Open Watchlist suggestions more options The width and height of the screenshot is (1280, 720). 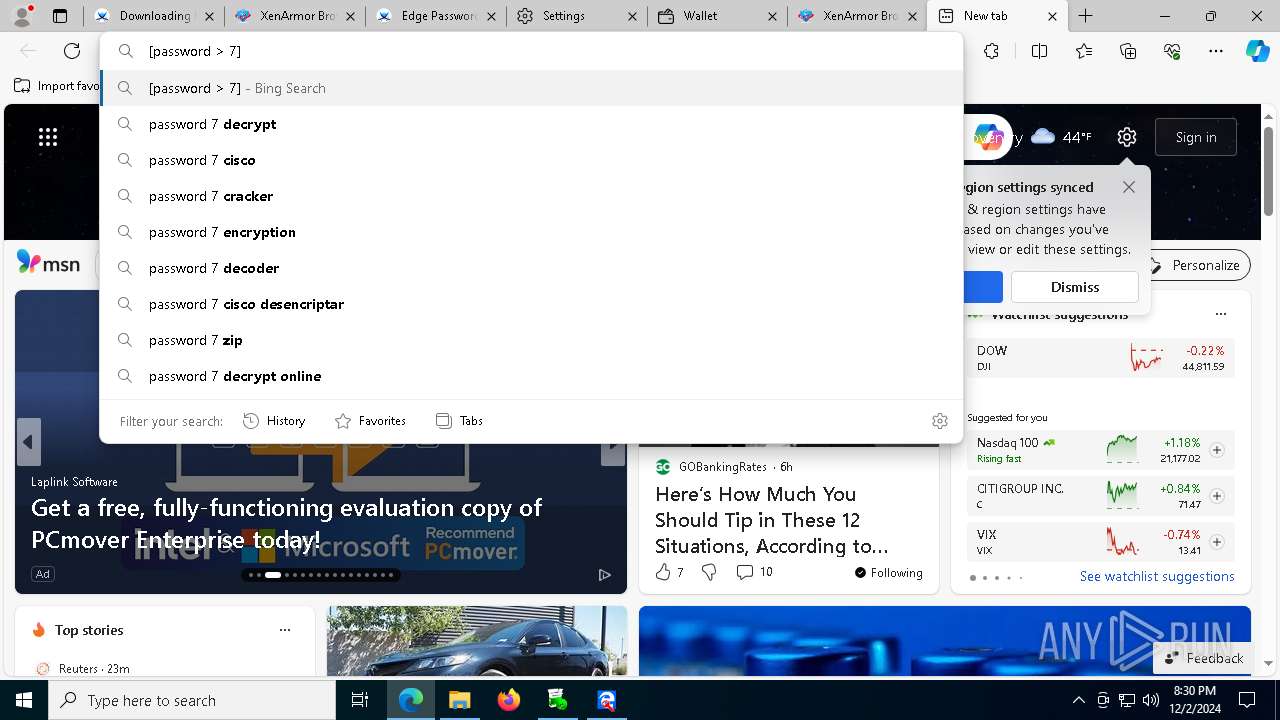click(x=1220, y=314)
